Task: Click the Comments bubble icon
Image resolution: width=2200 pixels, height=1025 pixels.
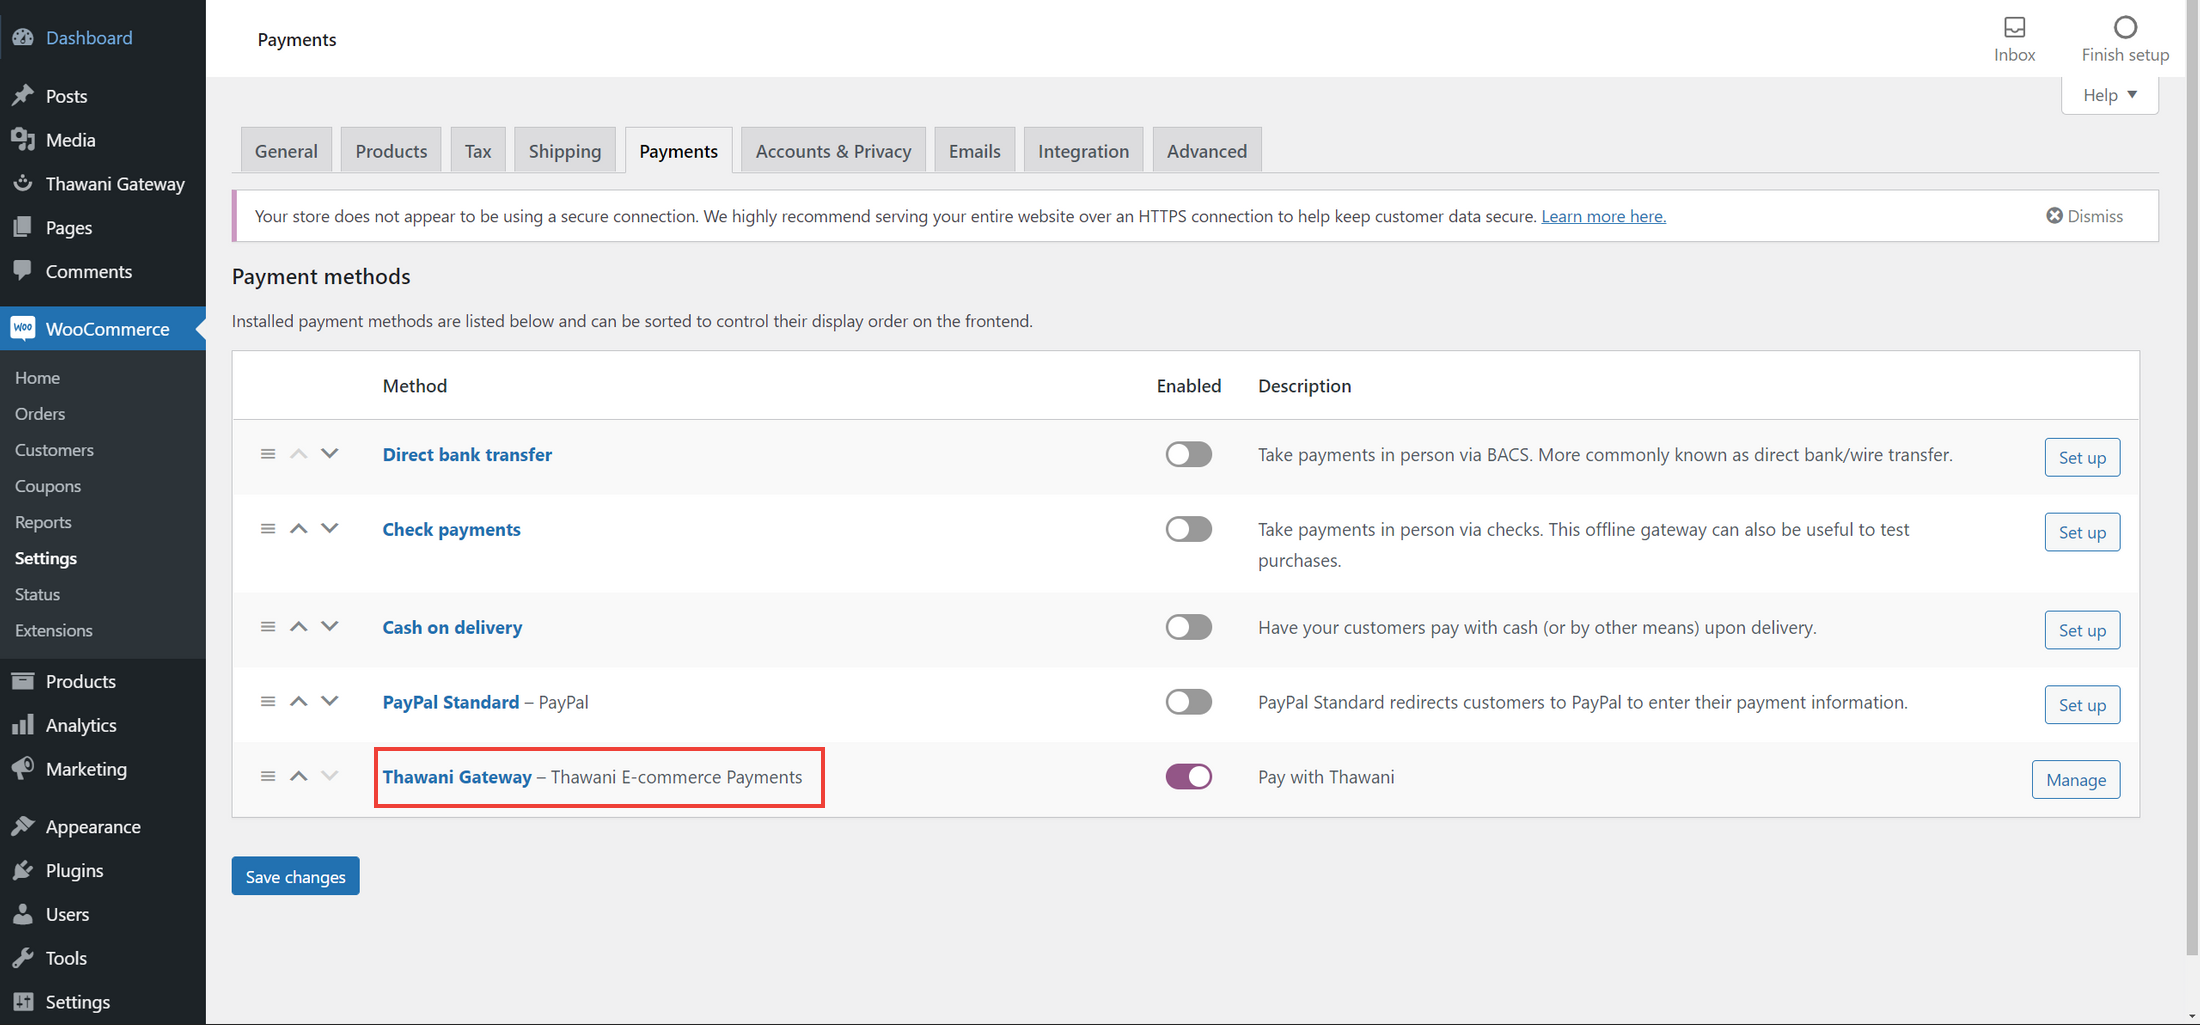Action: [23, 271]
